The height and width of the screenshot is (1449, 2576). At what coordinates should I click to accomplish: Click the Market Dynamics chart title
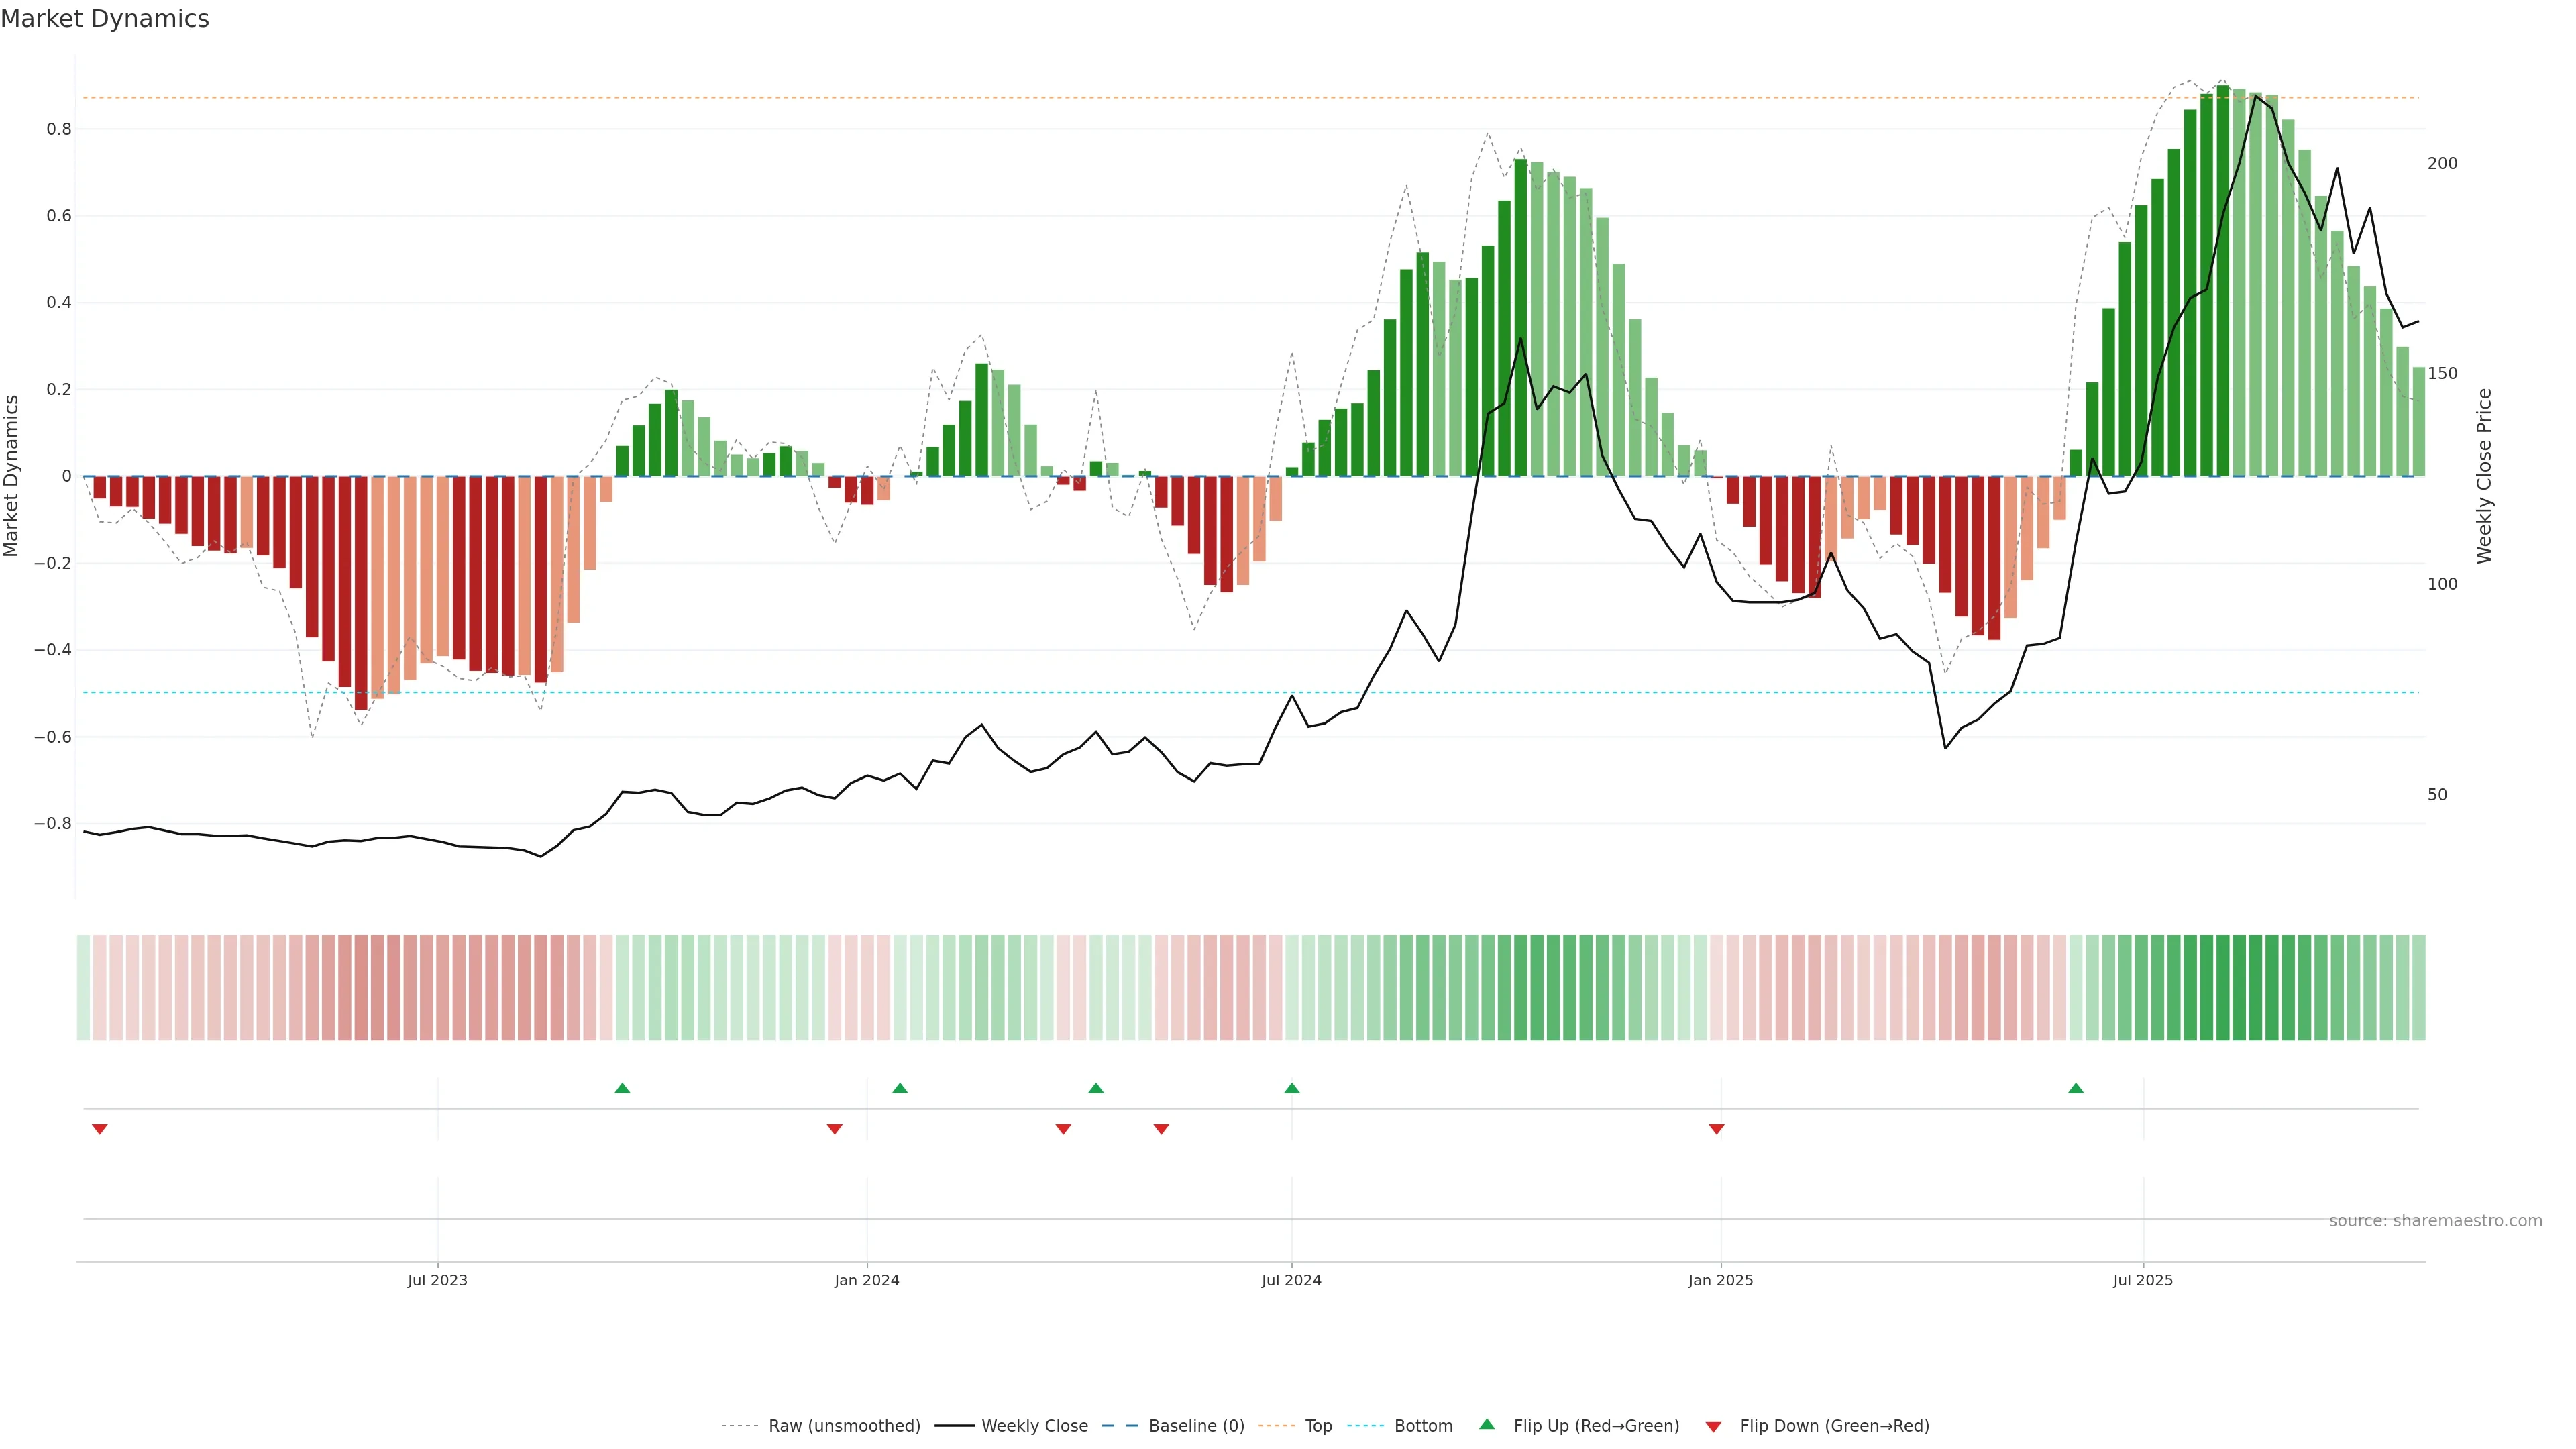coord(105,19)
